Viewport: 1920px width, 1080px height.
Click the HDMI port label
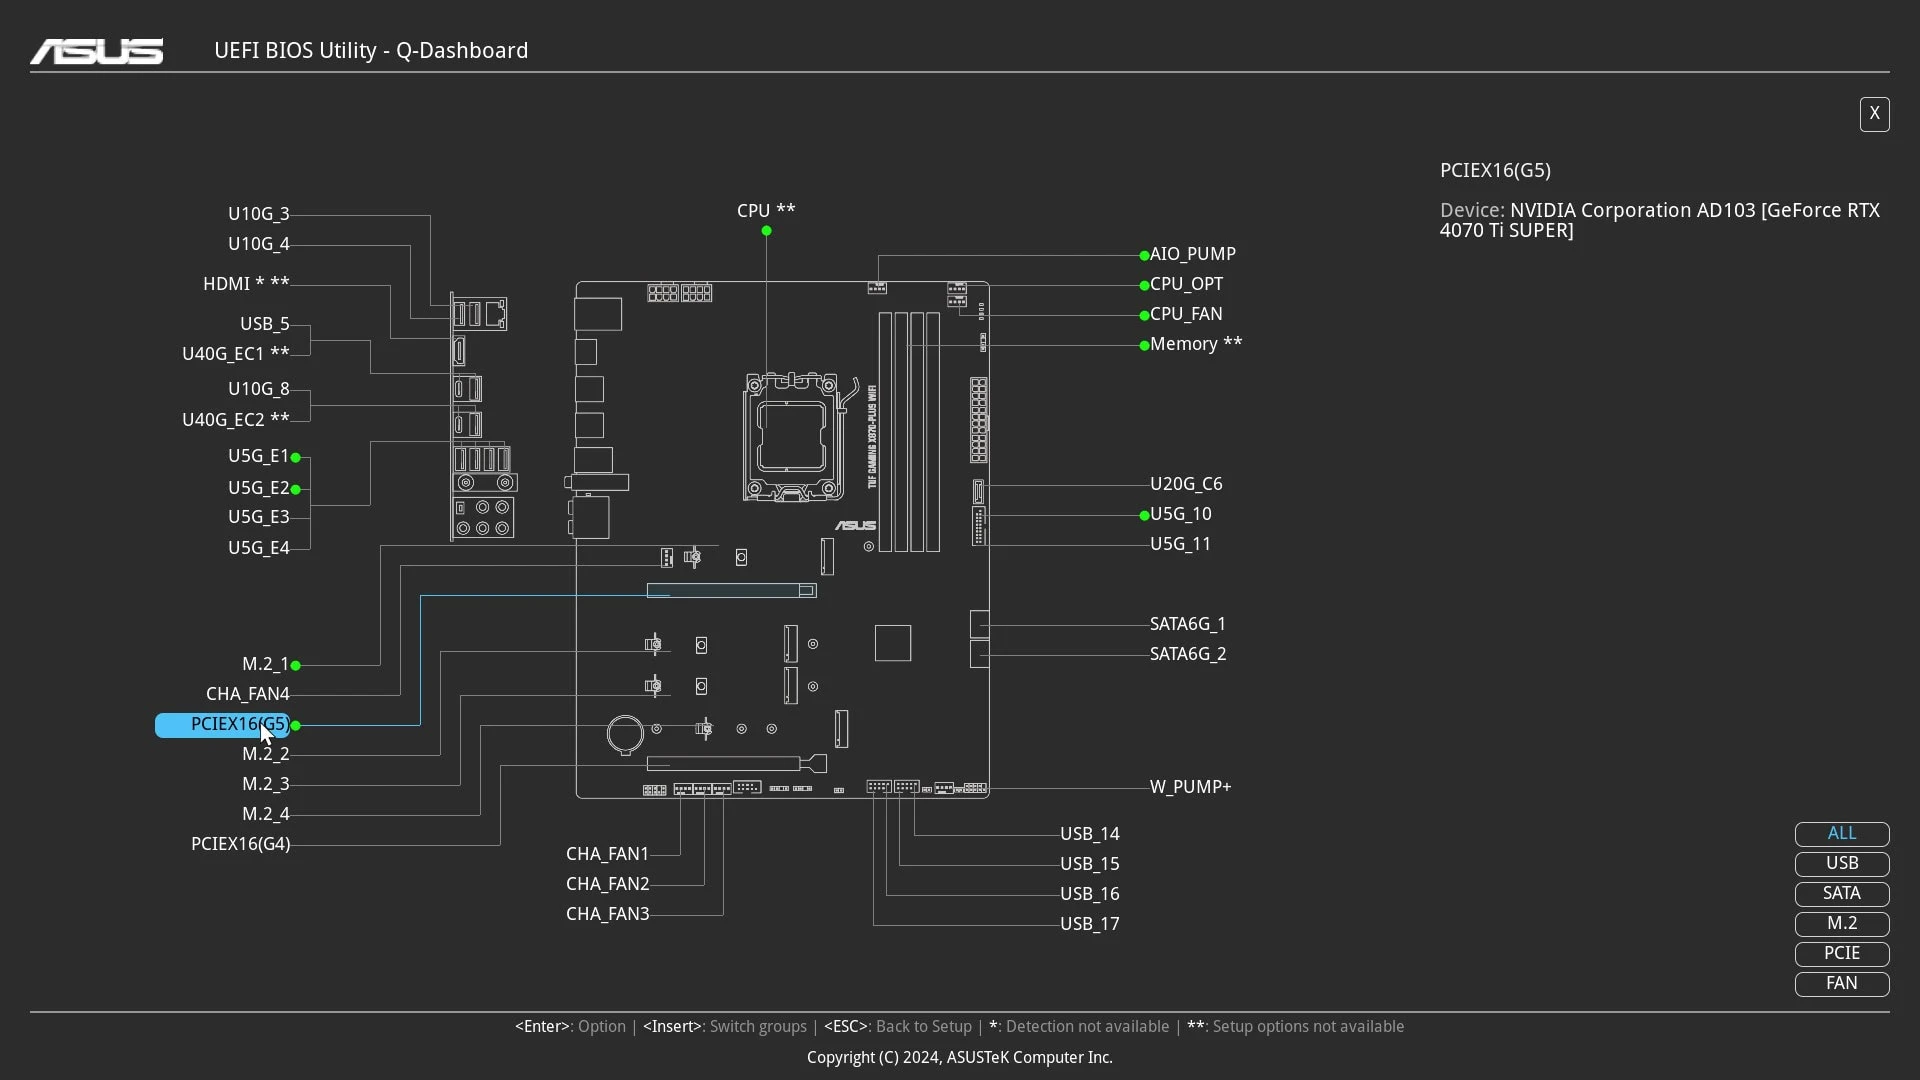pos(246,284)
